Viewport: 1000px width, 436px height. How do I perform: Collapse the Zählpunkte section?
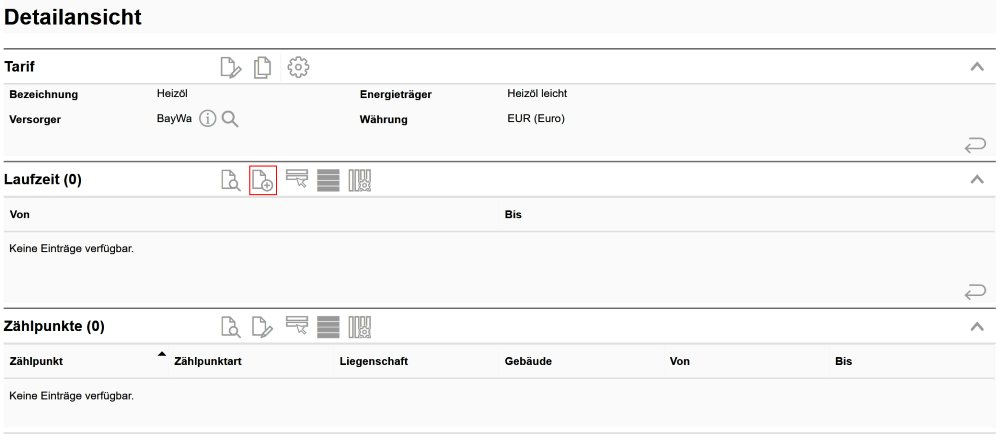[977, 326]
